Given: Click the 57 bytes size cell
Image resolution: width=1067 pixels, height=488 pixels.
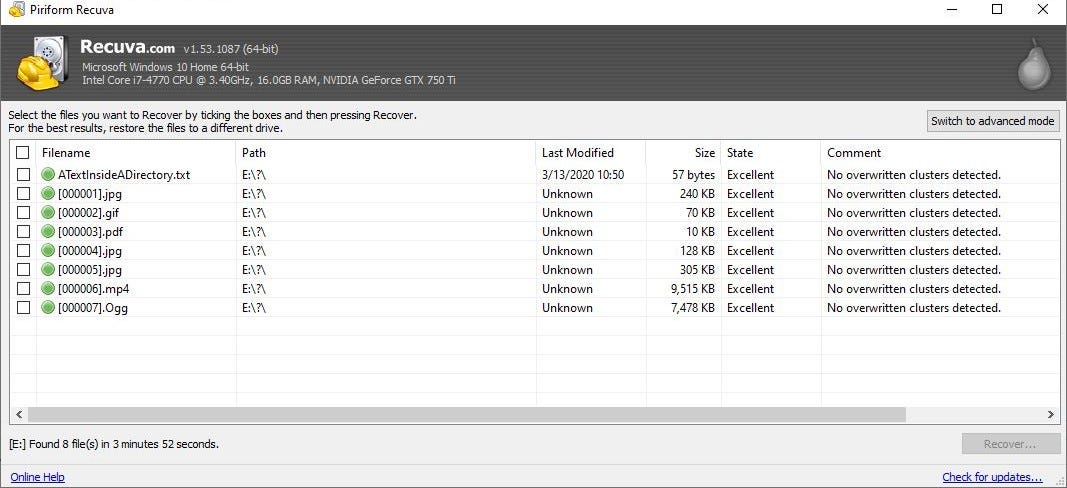Looking at the screenshot, I should [x=693, y=175].
